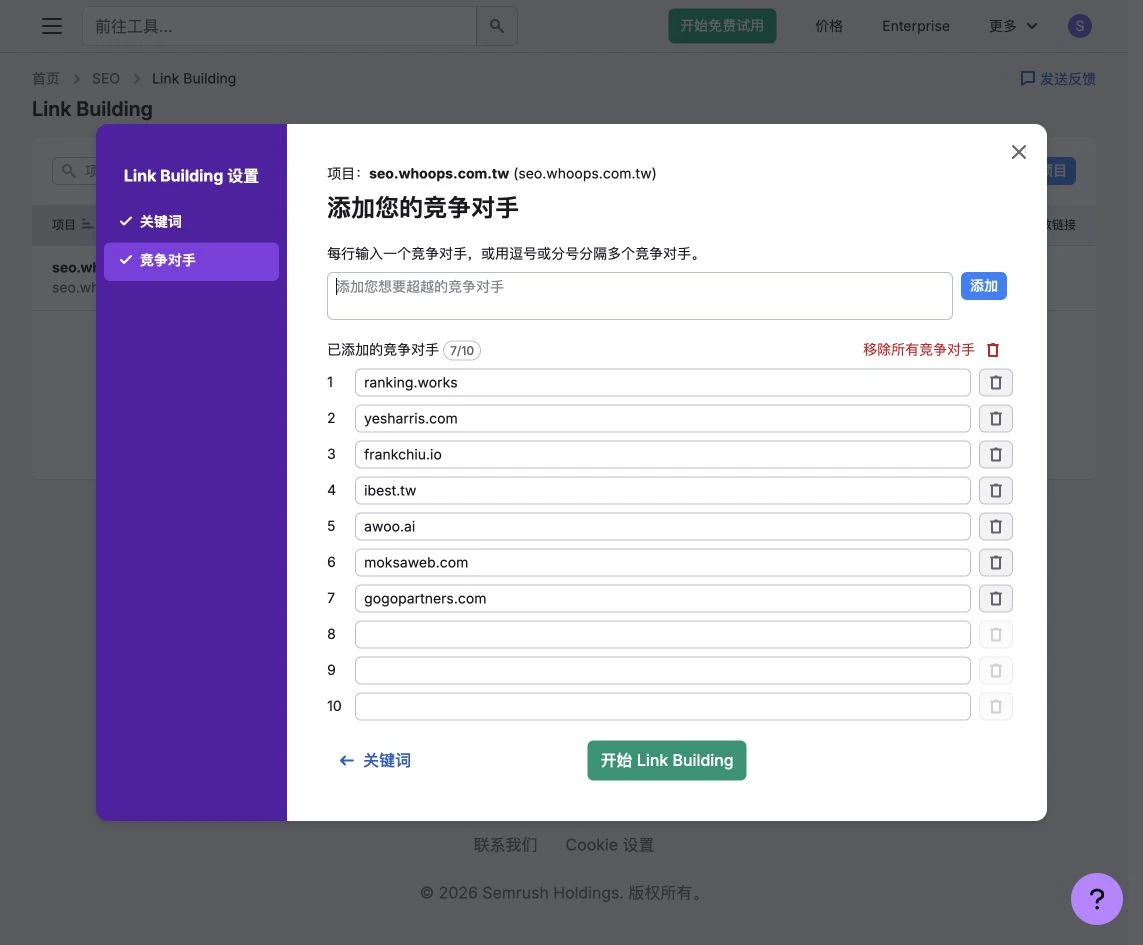Focus the 添加您想要超越的竞争对手 text area
Screen dimensions: 1143x945
(639, 296)
